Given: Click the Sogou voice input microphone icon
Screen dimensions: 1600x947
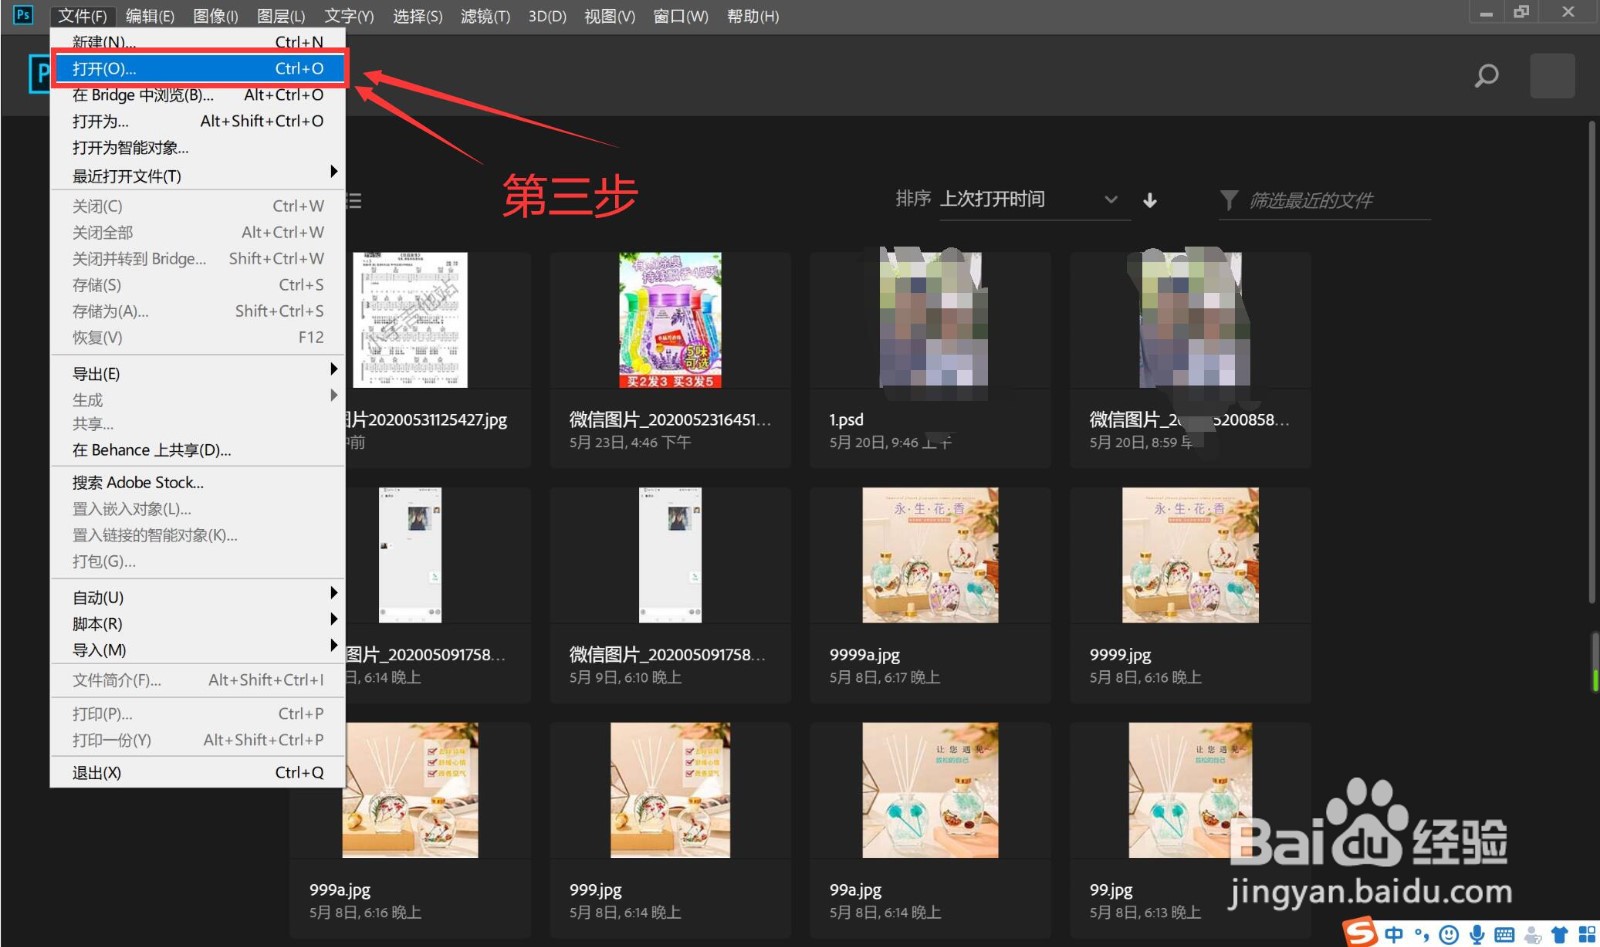Looking at the screenshot, I should 1477,934.
